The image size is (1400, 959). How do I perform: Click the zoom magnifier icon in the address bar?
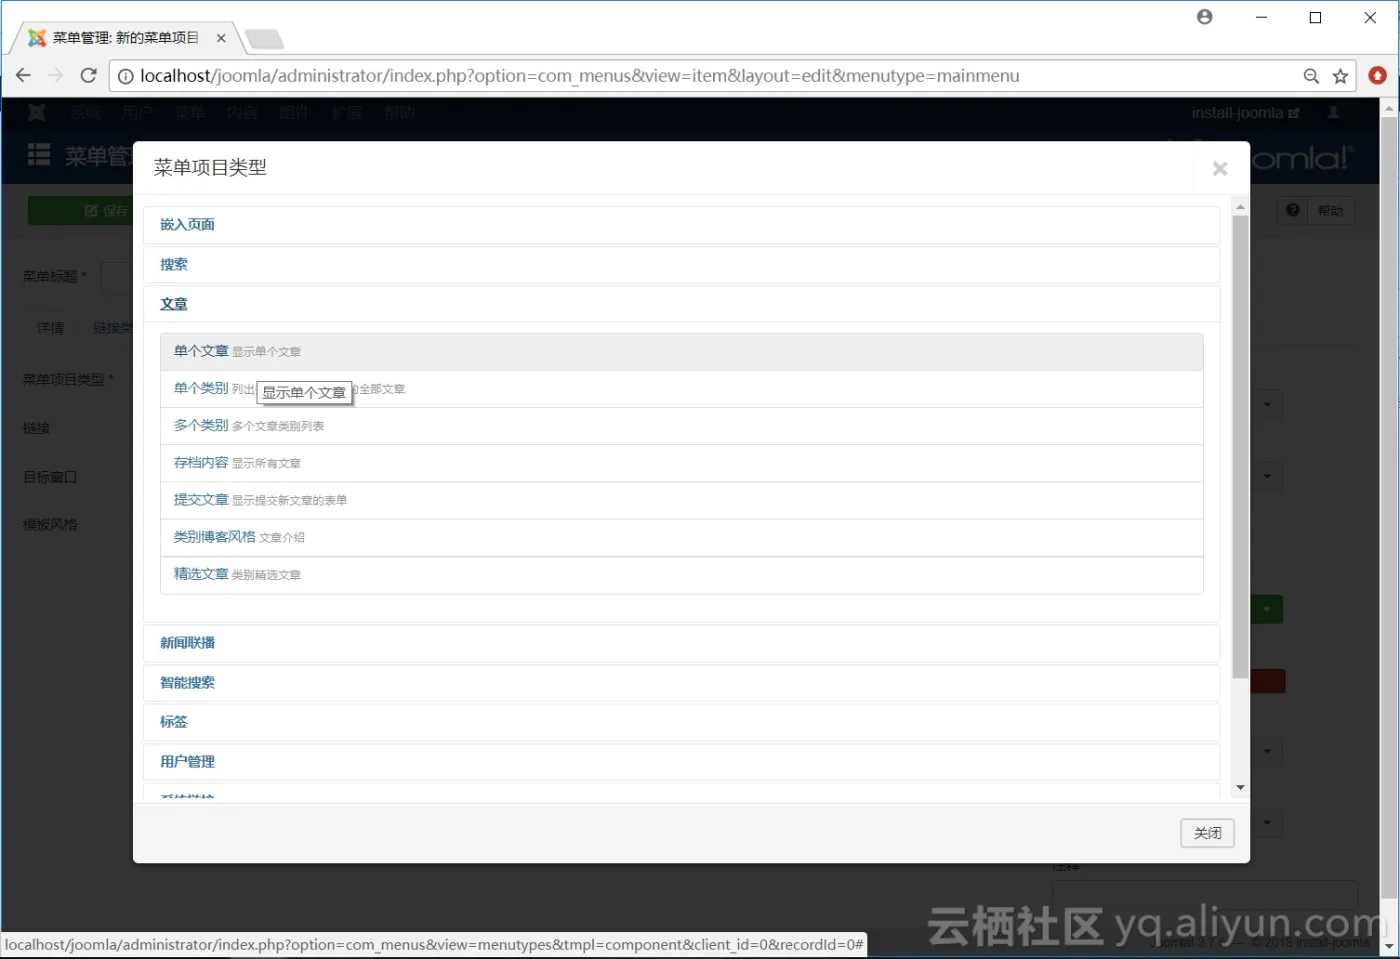coord(1311,76)
